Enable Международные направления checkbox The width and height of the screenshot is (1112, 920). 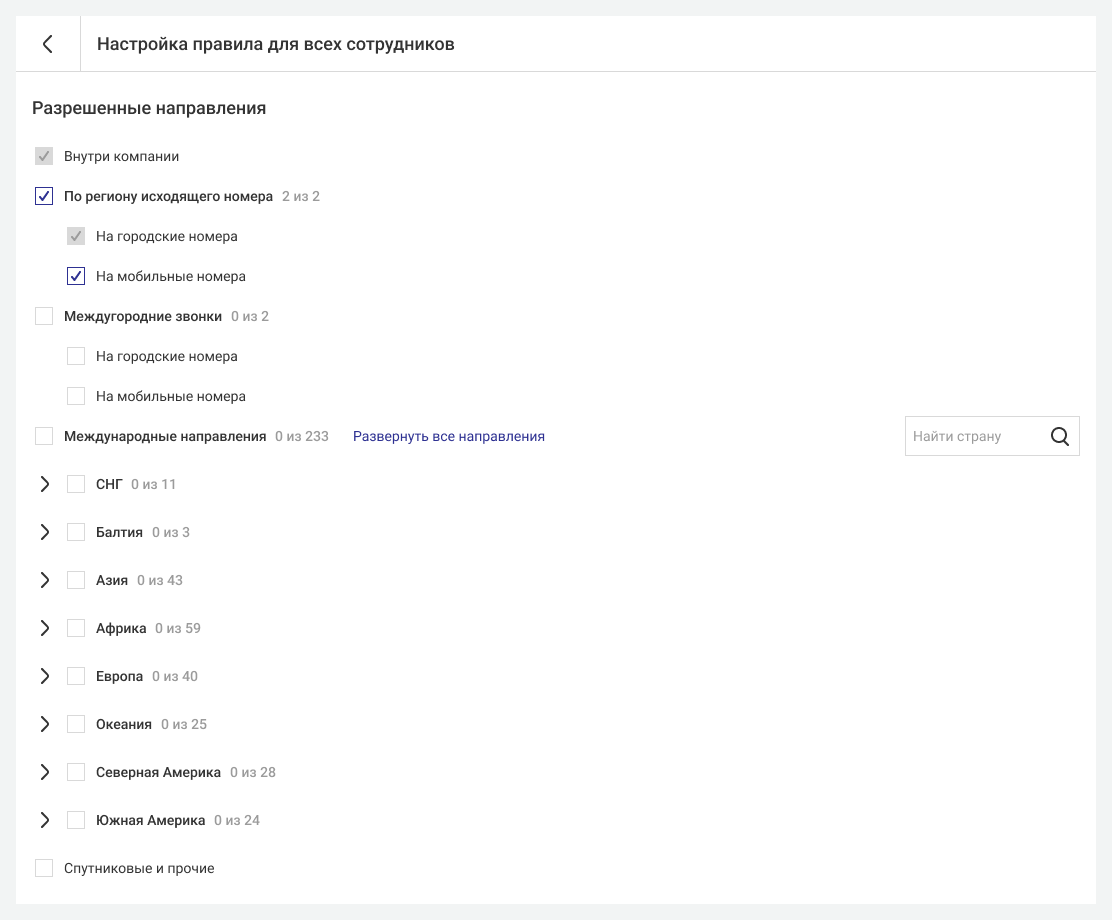(44, 436)
